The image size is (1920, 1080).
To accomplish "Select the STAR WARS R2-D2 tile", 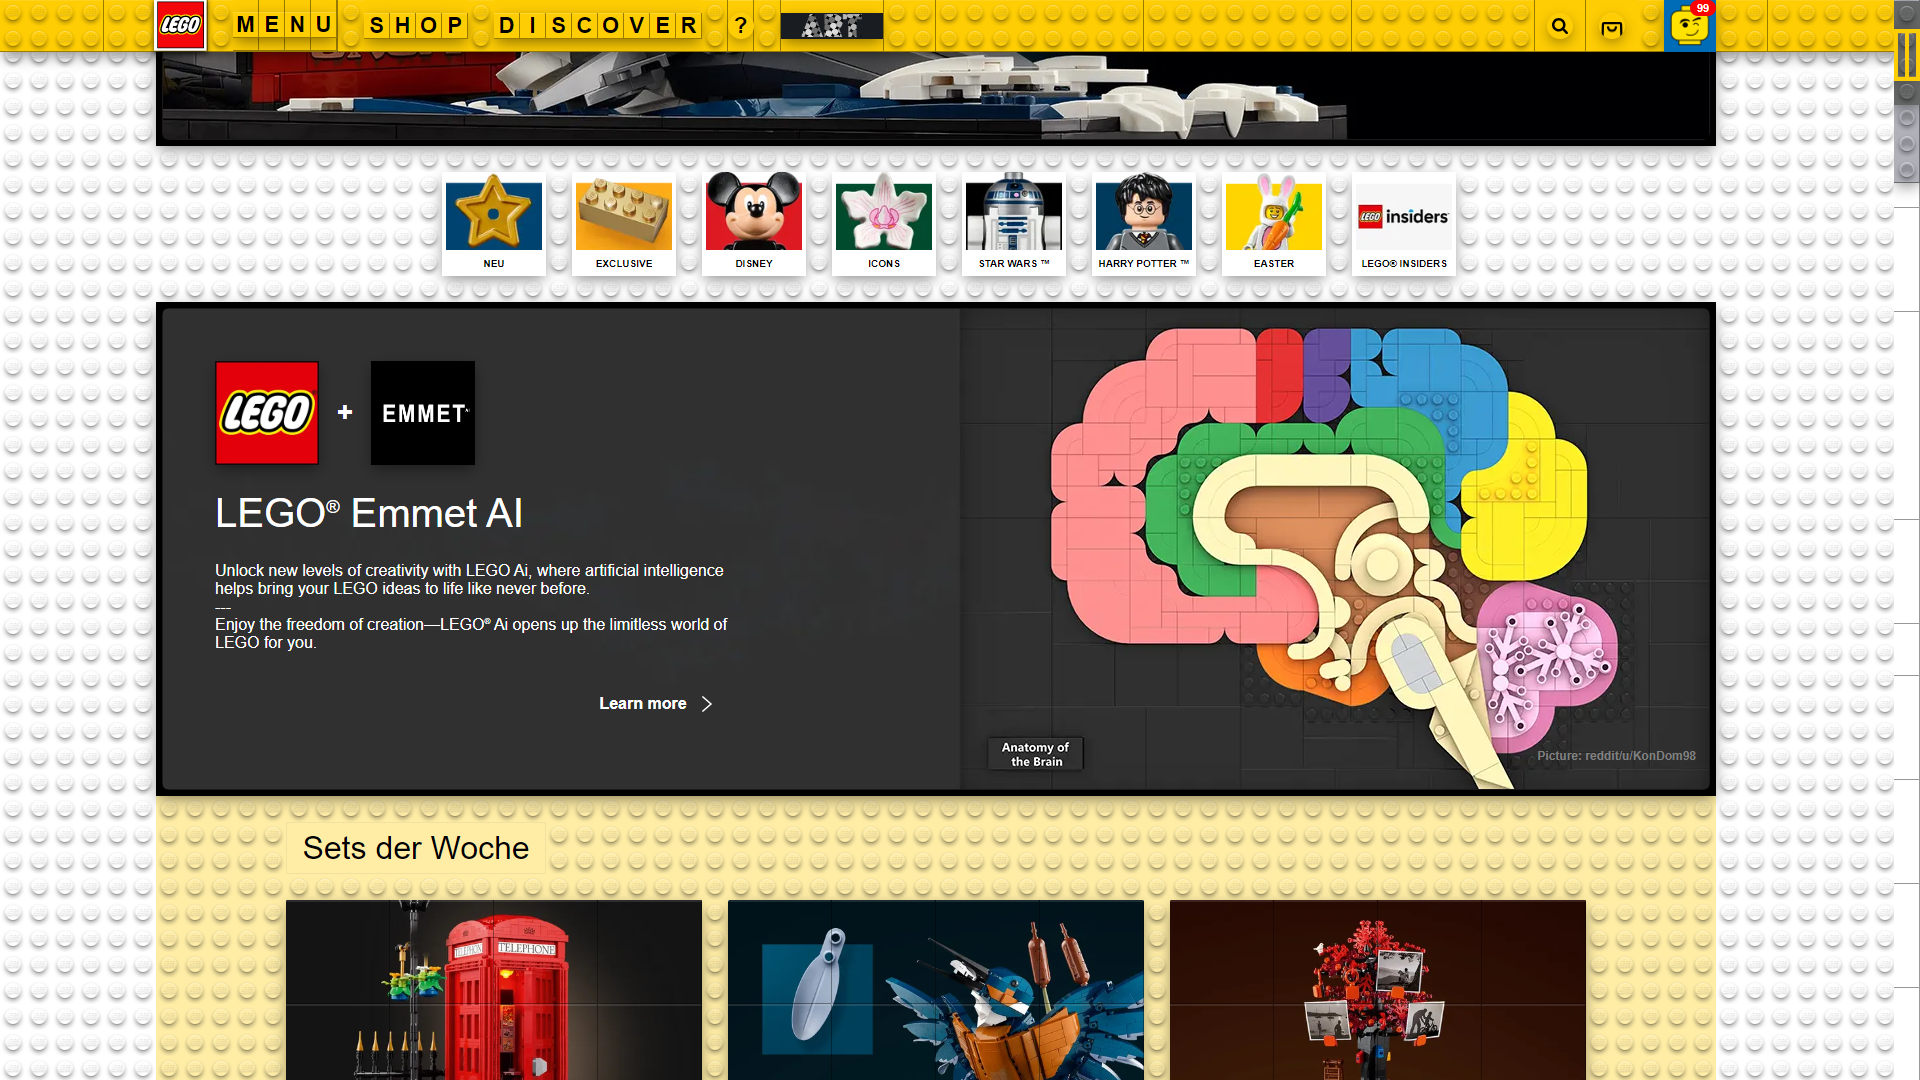I will coord(1014,223).
